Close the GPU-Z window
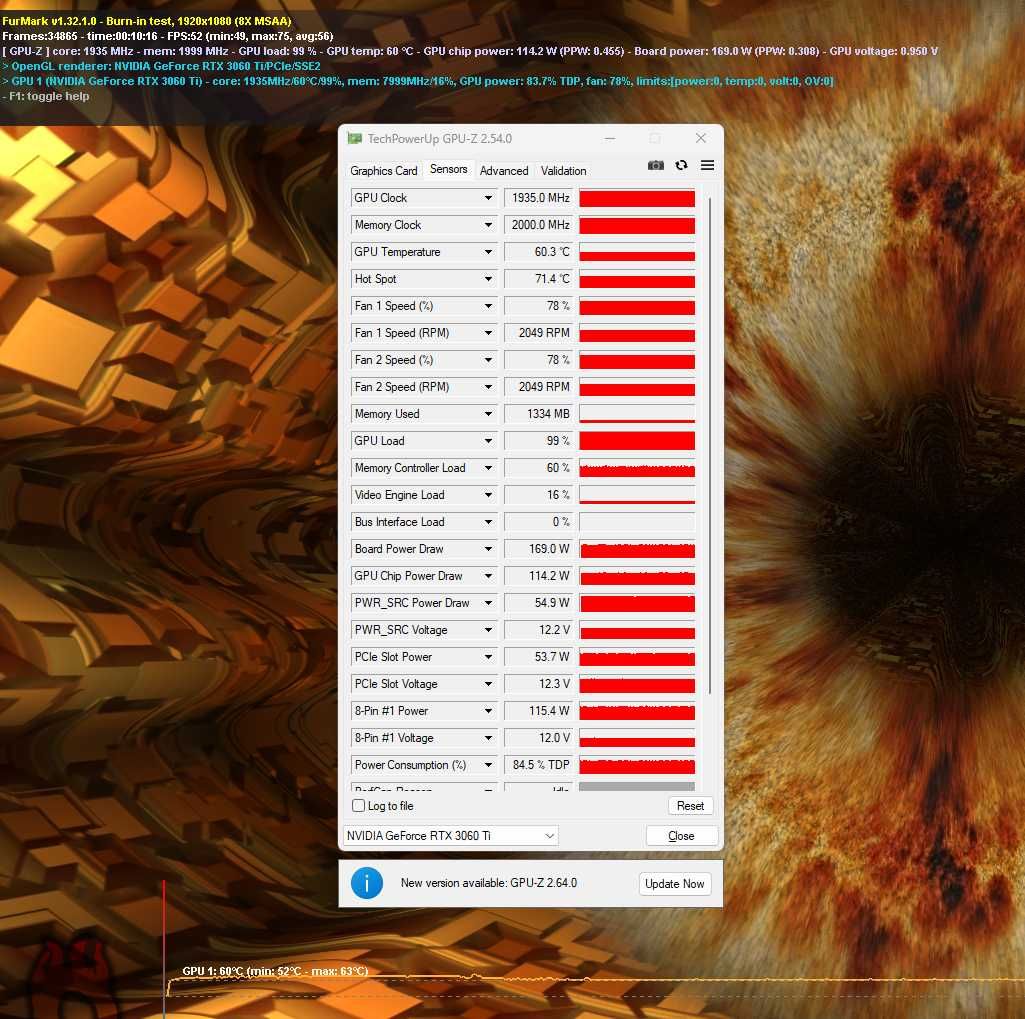 (x=701, y=139)
